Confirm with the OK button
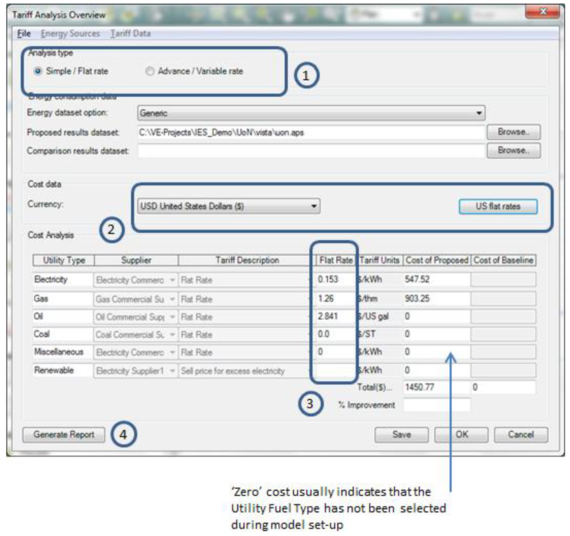This screenshot has height=536, width=570. point(462,435)
